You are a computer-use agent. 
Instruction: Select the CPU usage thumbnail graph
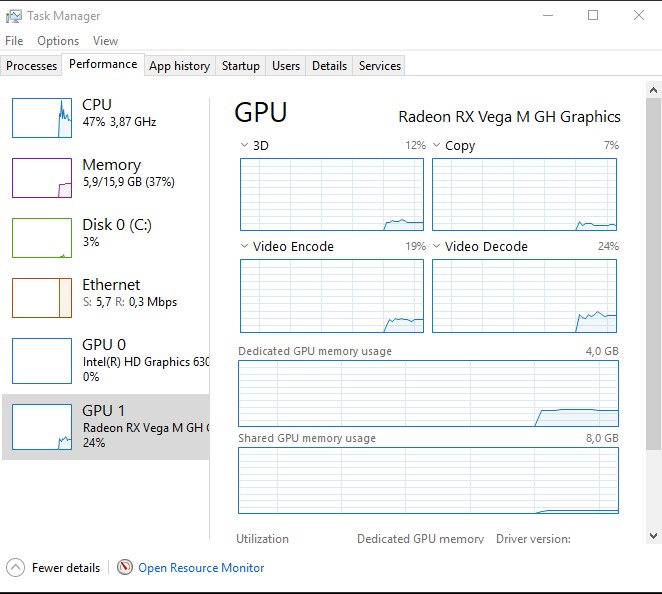tap(42, 118)
